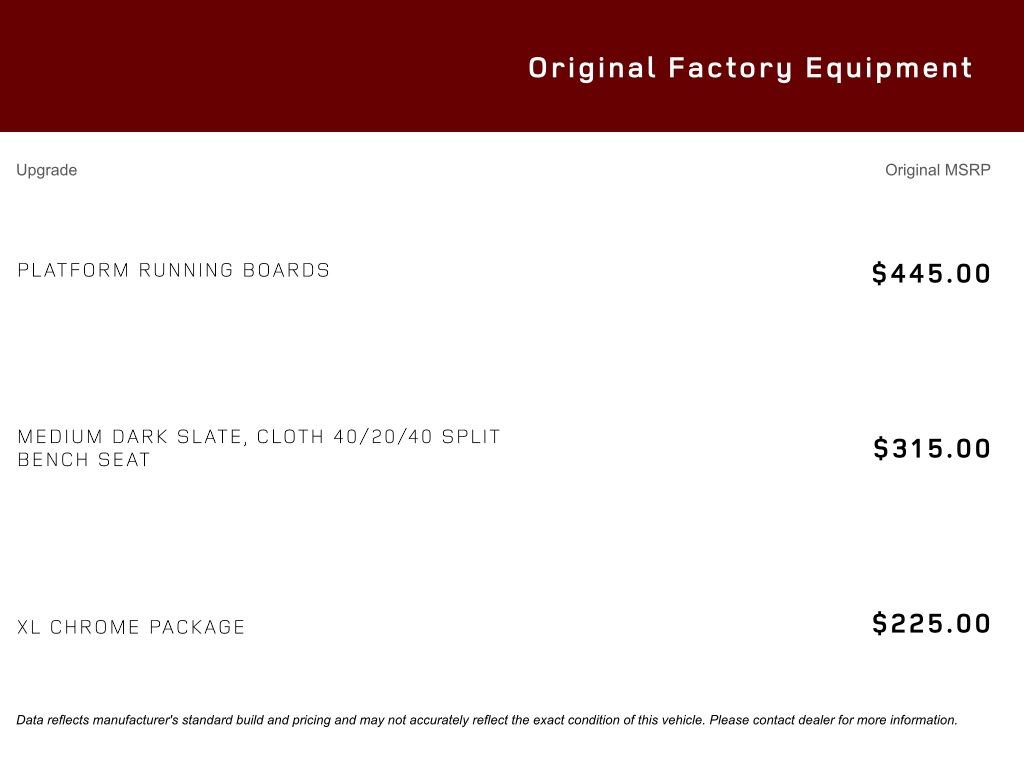Click the "Please contact dealer" sentence

click(x=833, y=720)
